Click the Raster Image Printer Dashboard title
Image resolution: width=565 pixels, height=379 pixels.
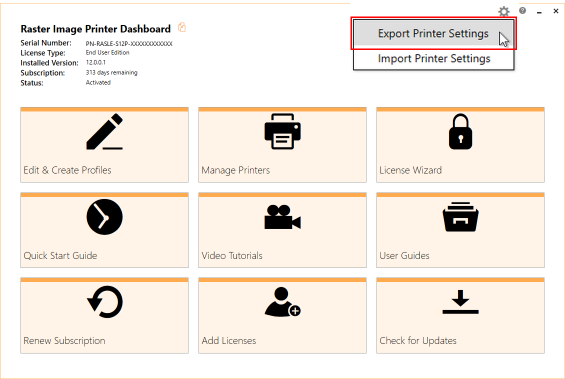pyautogui.click(x=95, y=29)
